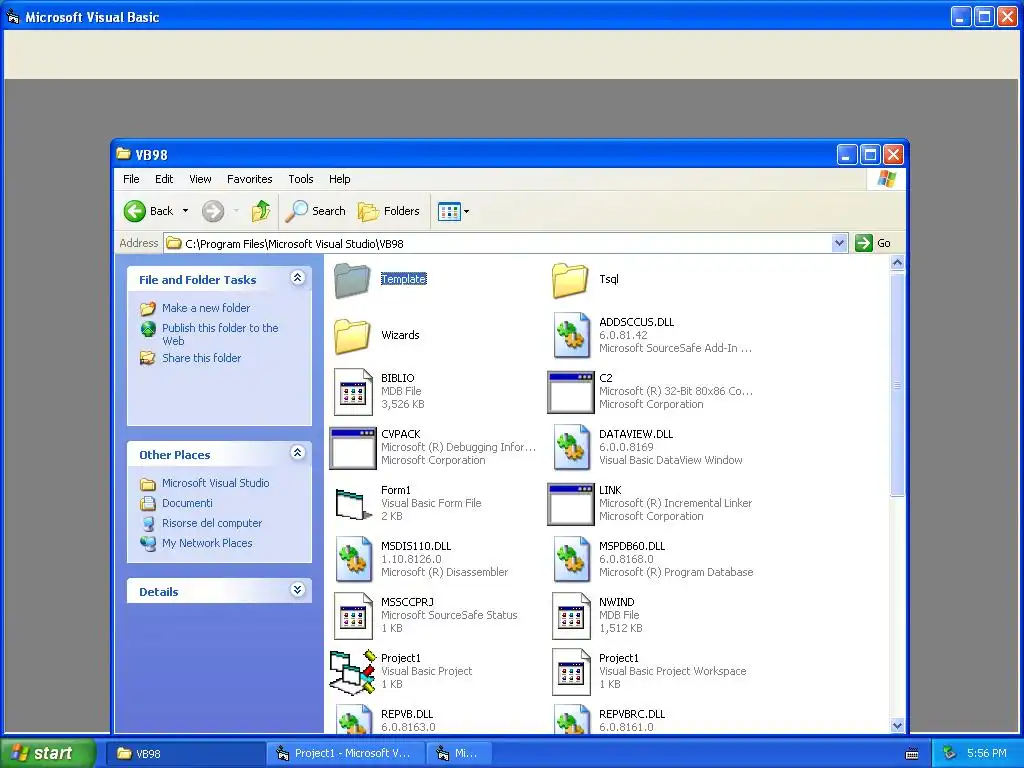The width and height of the screenshot is (1024, 768).
Task: Select the Template folder icon
Action: click(353, 280)
